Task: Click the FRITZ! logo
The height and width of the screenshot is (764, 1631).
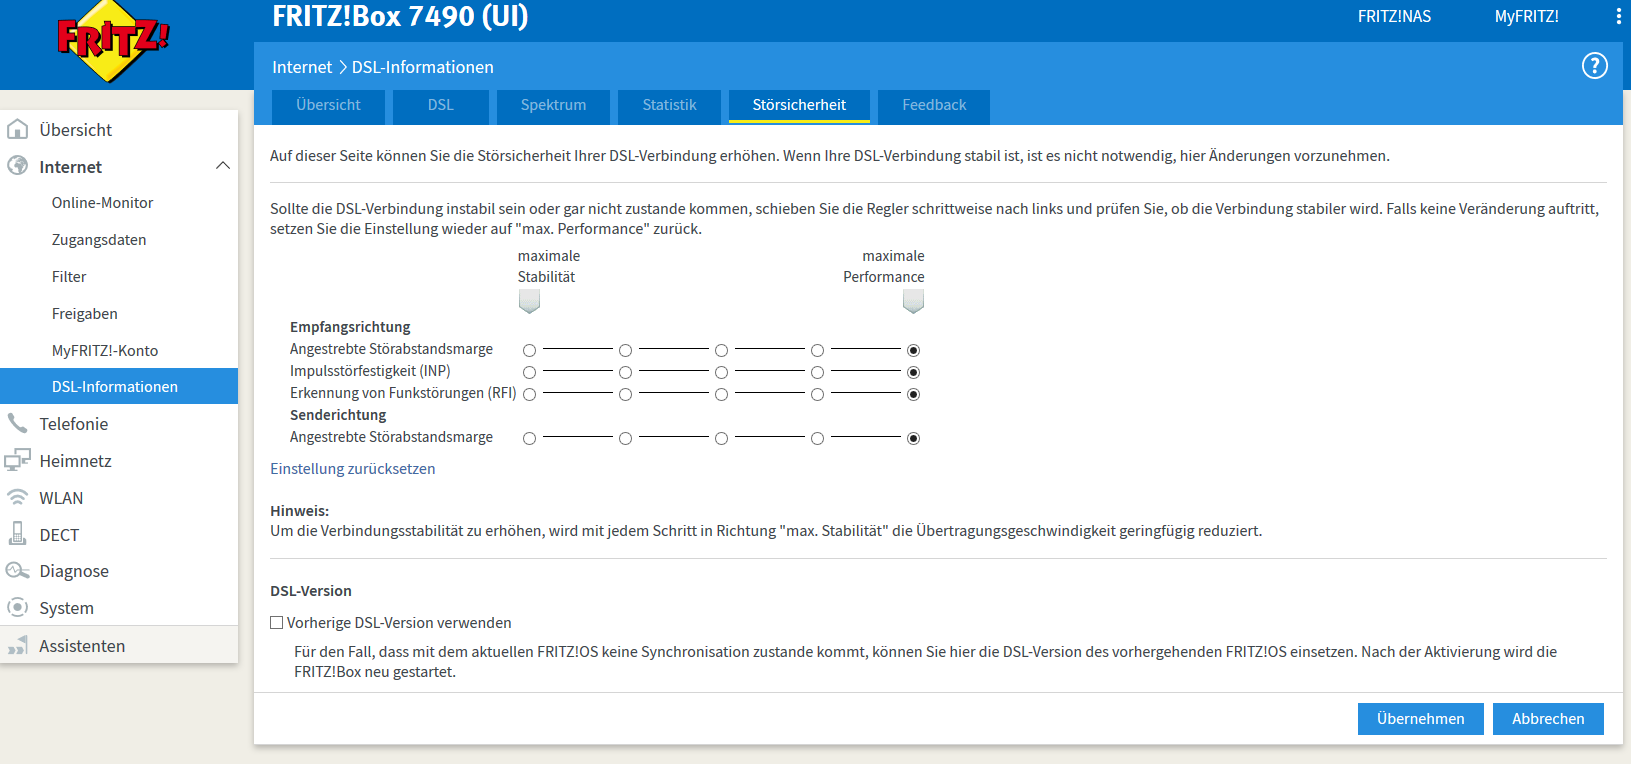Action: coord(113,41)
